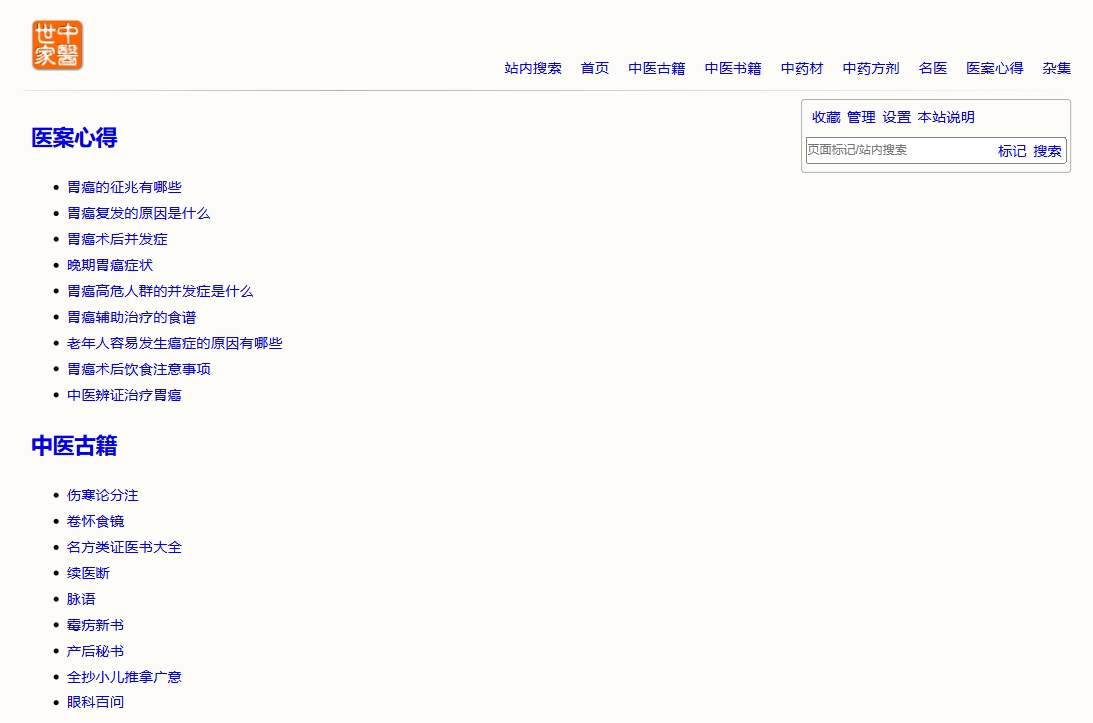Open the book 全抄小儿推拿广意
Viewport: 1093px width, 723px height.
(124, 677)
